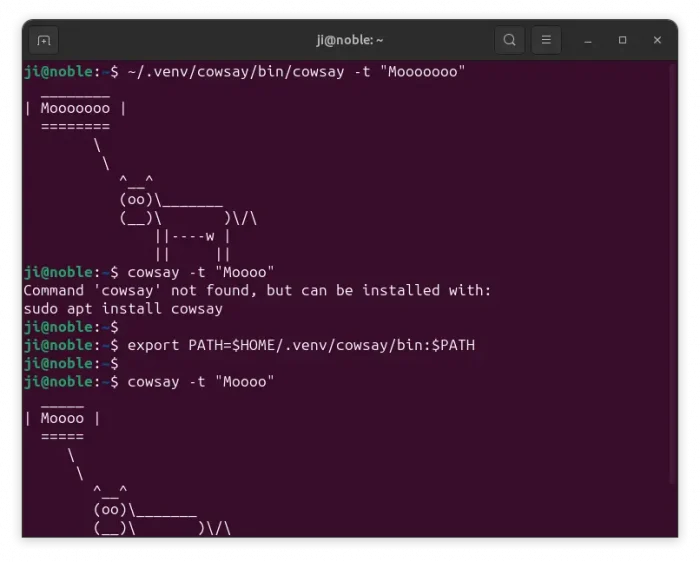The image size is (700, 562).
Task: Click the first ASCII cow's '(oo)' eyes
Action: point(135,199)
